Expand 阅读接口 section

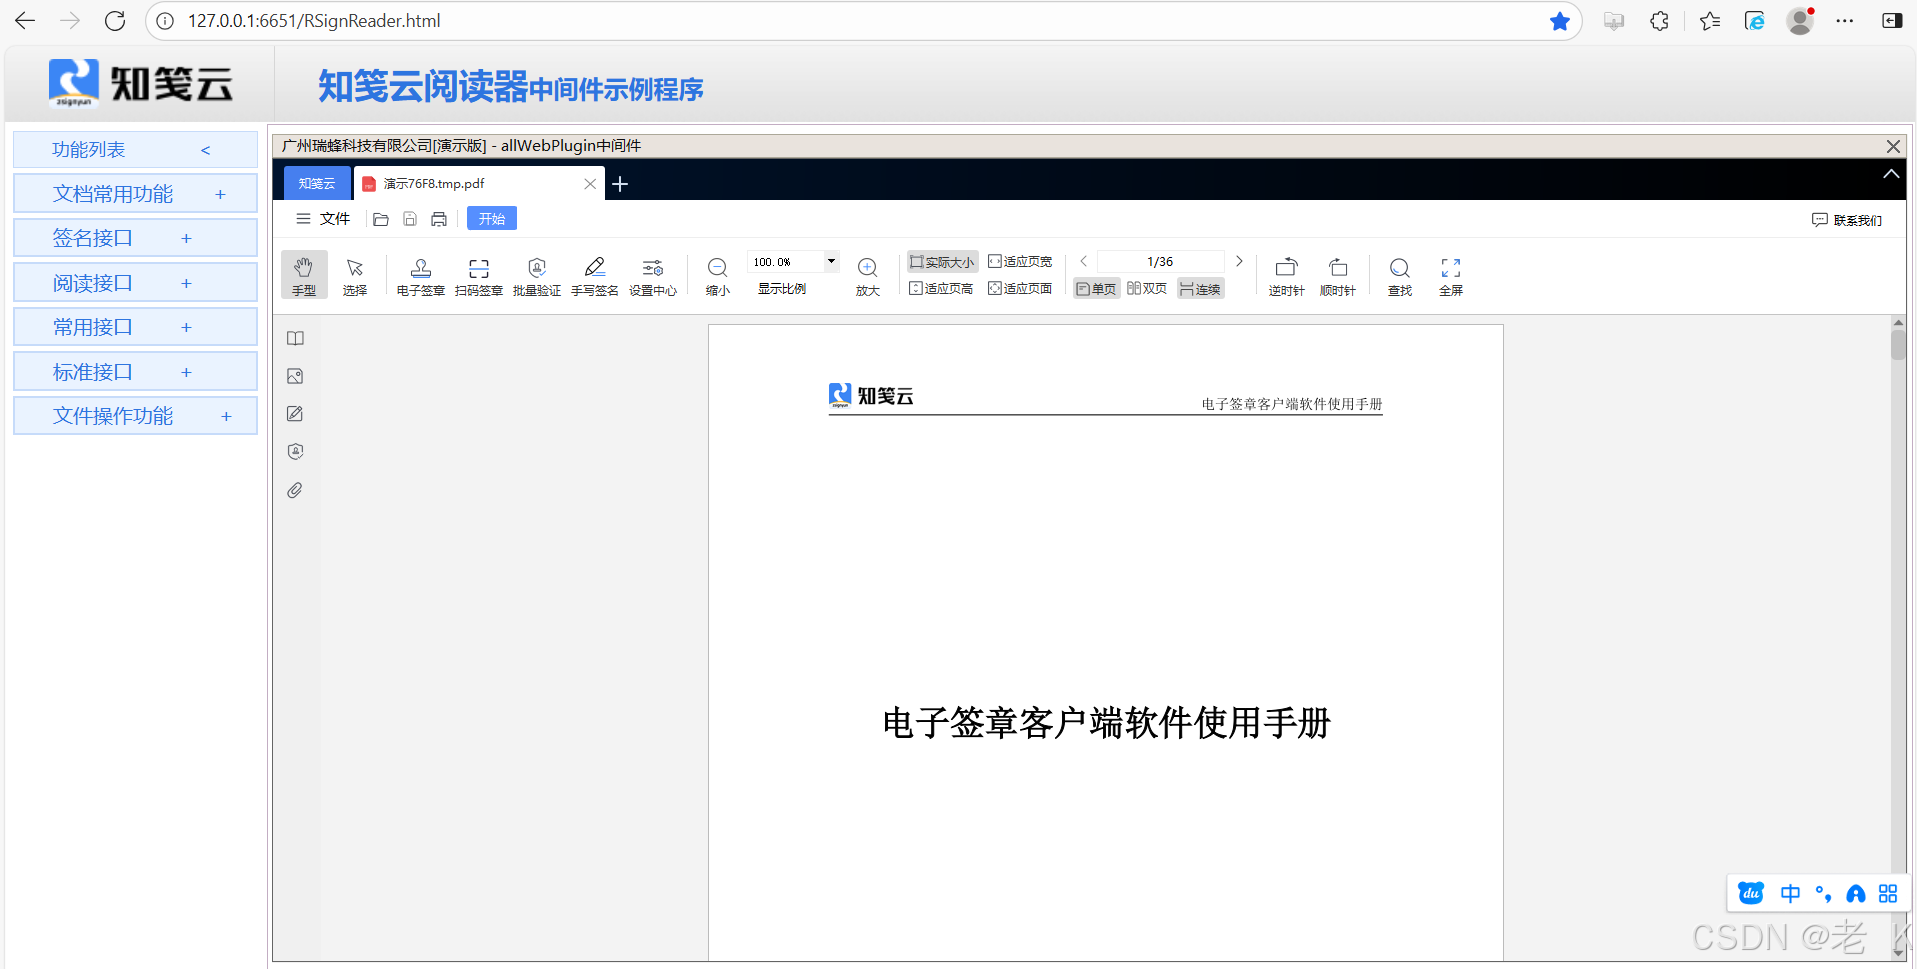[135, 283]
